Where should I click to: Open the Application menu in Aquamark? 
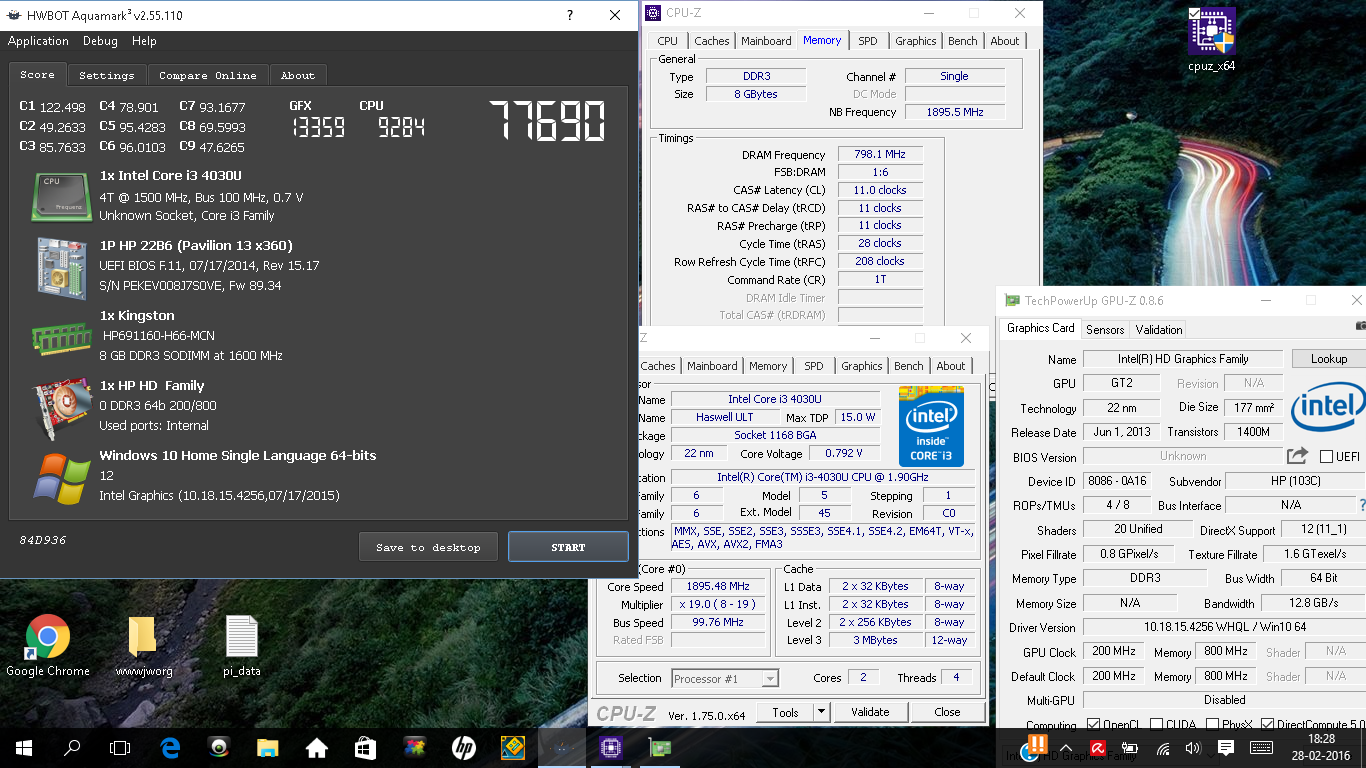[x=38, y=41]
